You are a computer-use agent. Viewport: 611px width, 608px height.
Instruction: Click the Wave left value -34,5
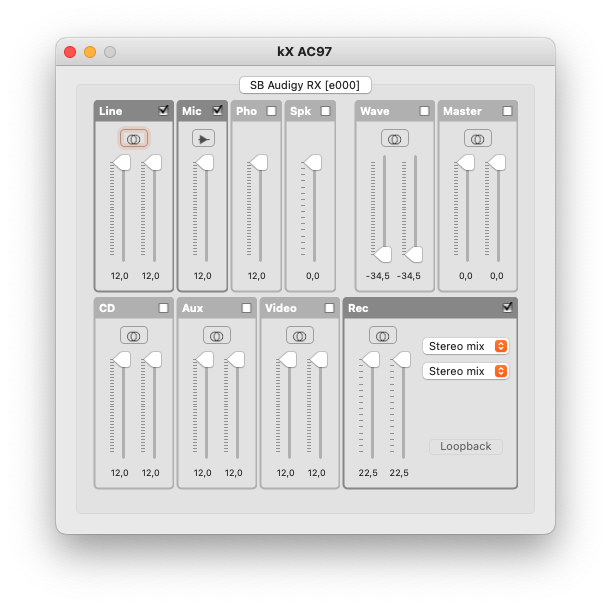pos(377,276)
